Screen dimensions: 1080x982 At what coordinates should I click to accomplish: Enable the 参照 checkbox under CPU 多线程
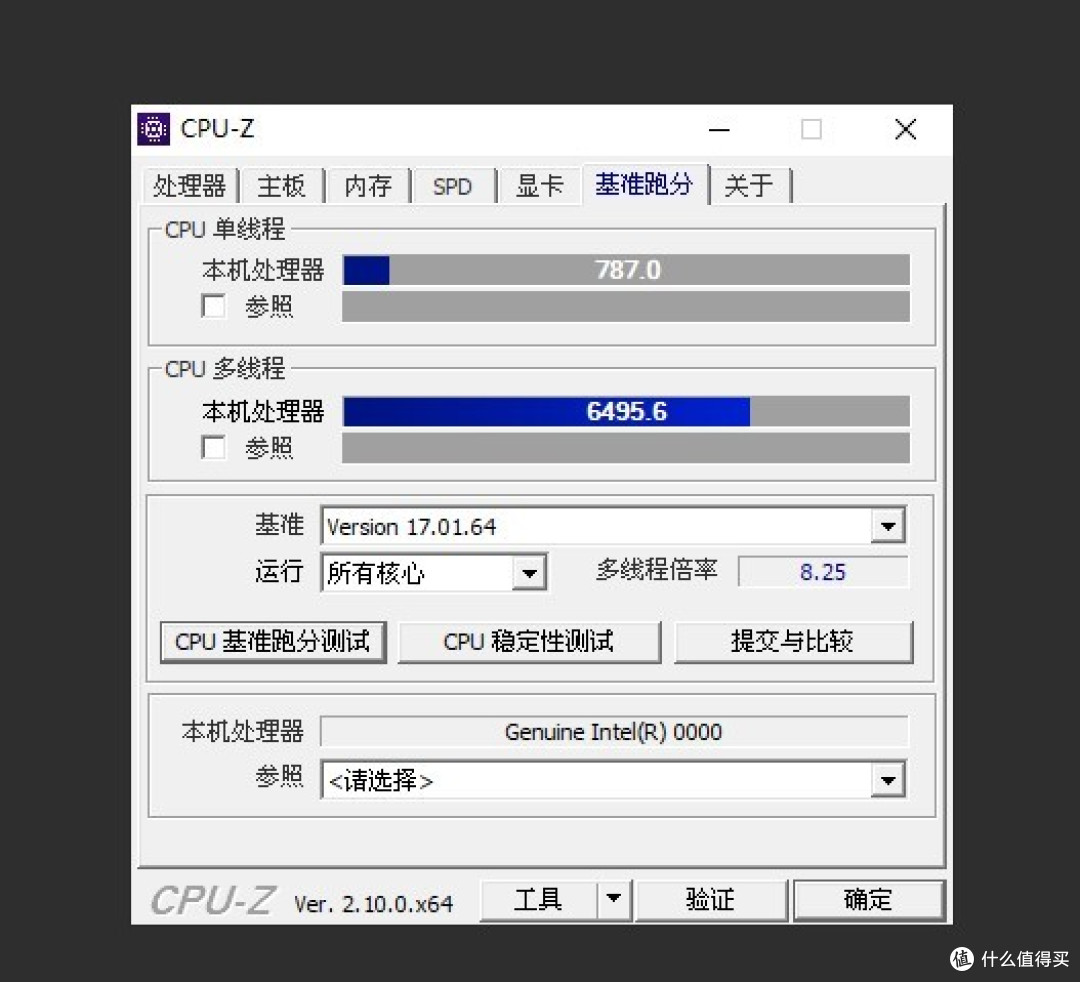tap(213, 448)
